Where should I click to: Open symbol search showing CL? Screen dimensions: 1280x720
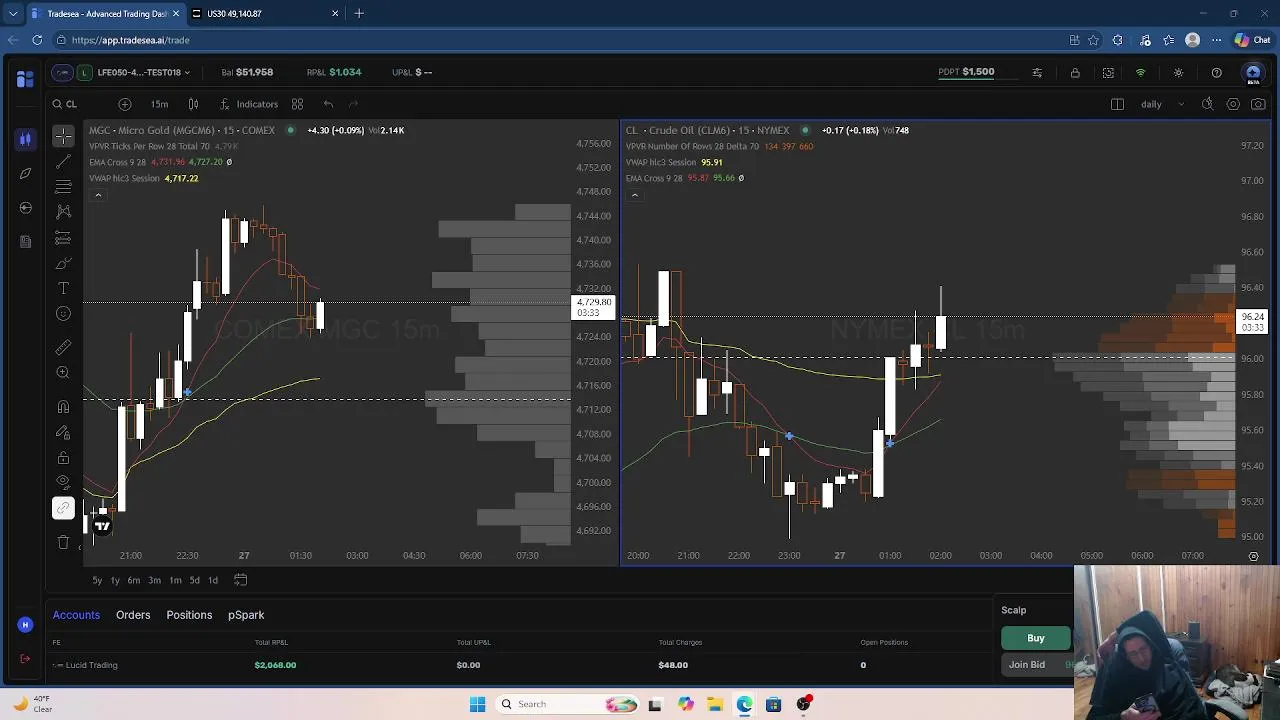pos(66,104)
